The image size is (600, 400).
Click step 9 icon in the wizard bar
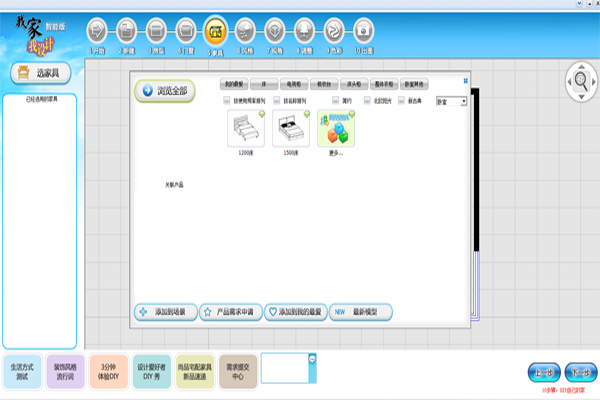click(x=335, y=32)
